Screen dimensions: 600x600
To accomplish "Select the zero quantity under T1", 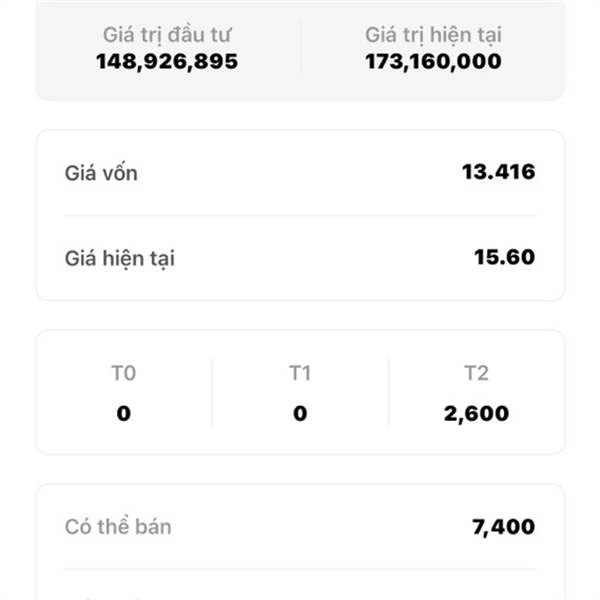I will coord(300,413).
